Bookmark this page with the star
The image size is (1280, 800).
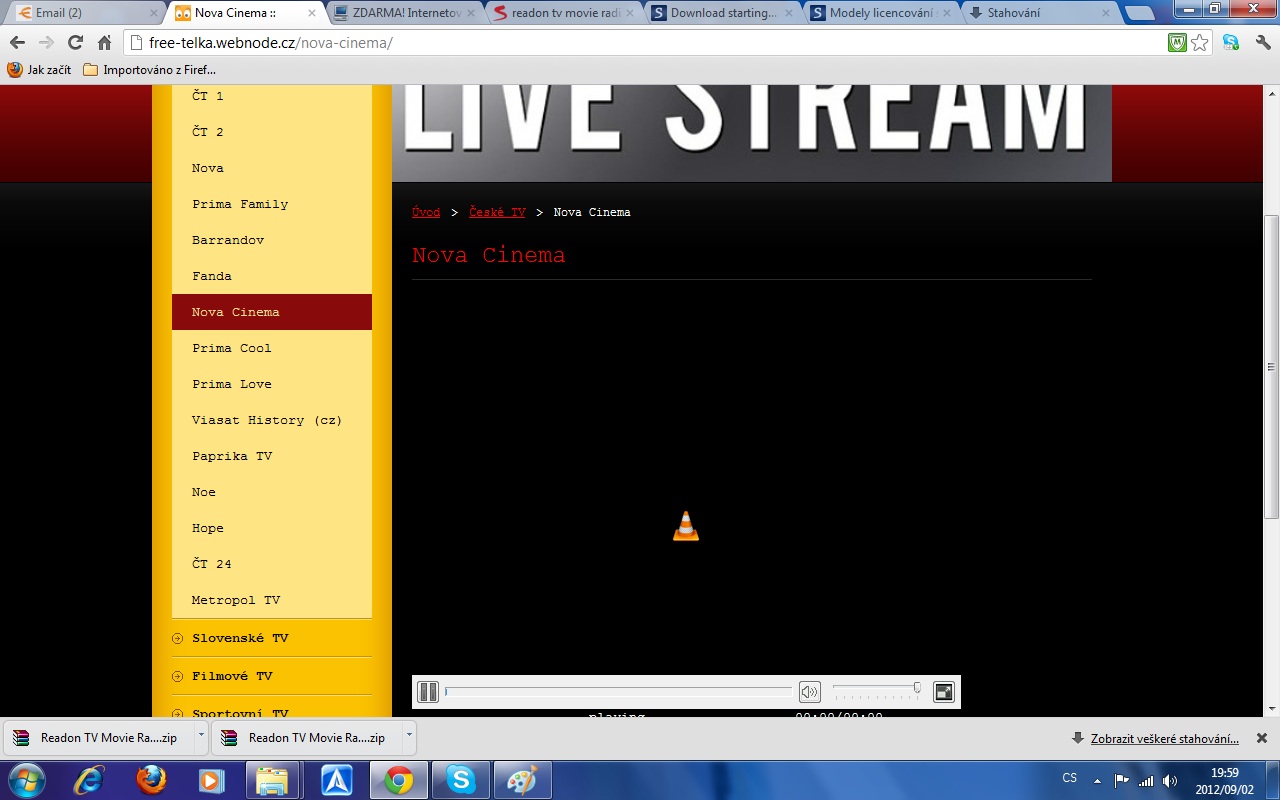click(x=1200, y=43)
